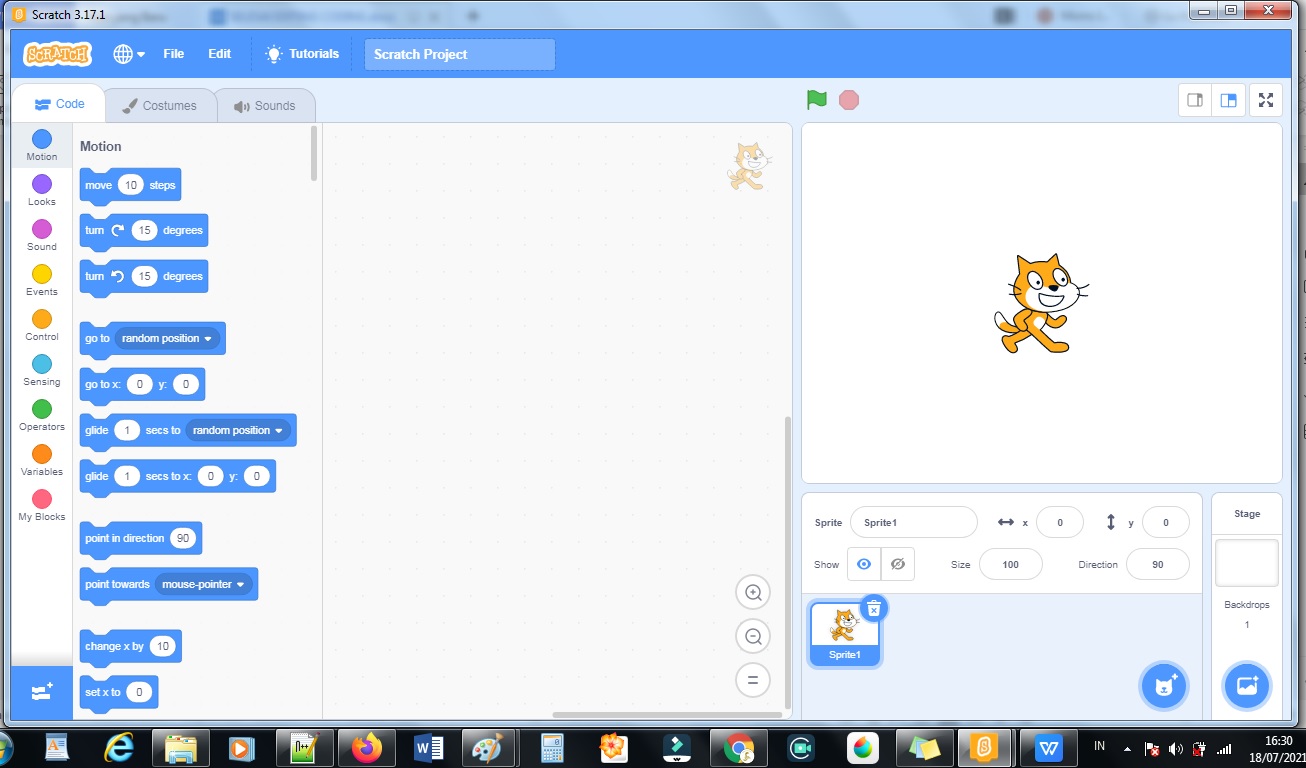This screenshot has height=768, width=1306.
Task: Select the Control block category
Action: (x=41, y=320)
